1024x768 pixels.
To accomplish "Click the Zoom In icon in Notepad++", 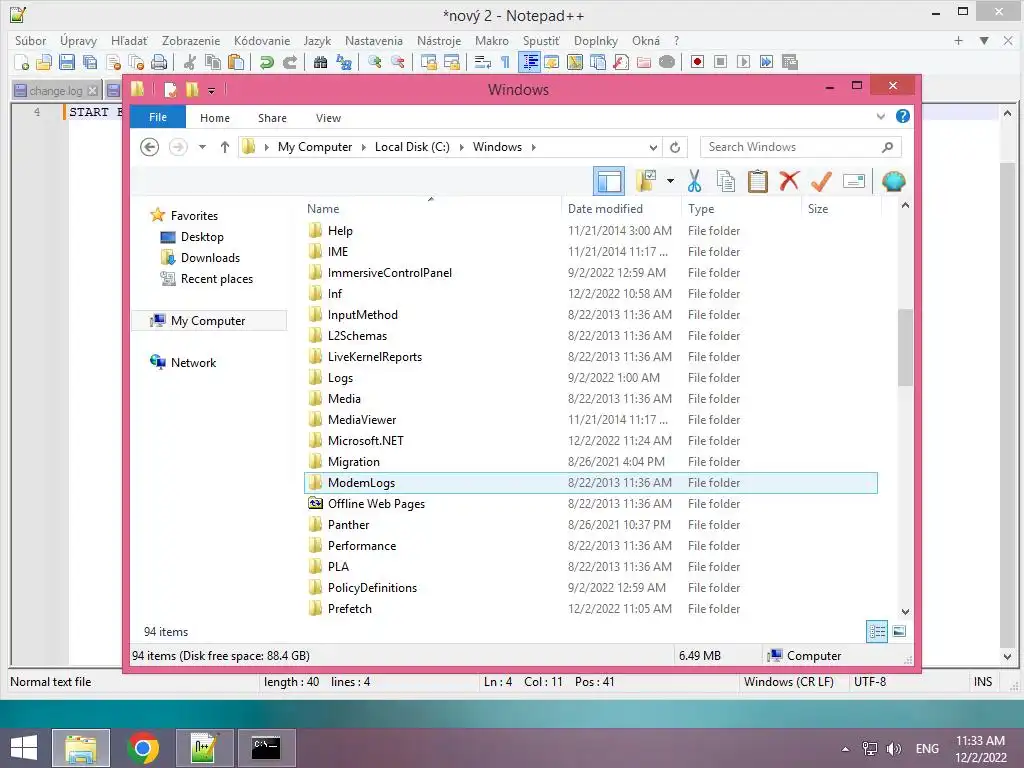I will click(x=375, y=62).
